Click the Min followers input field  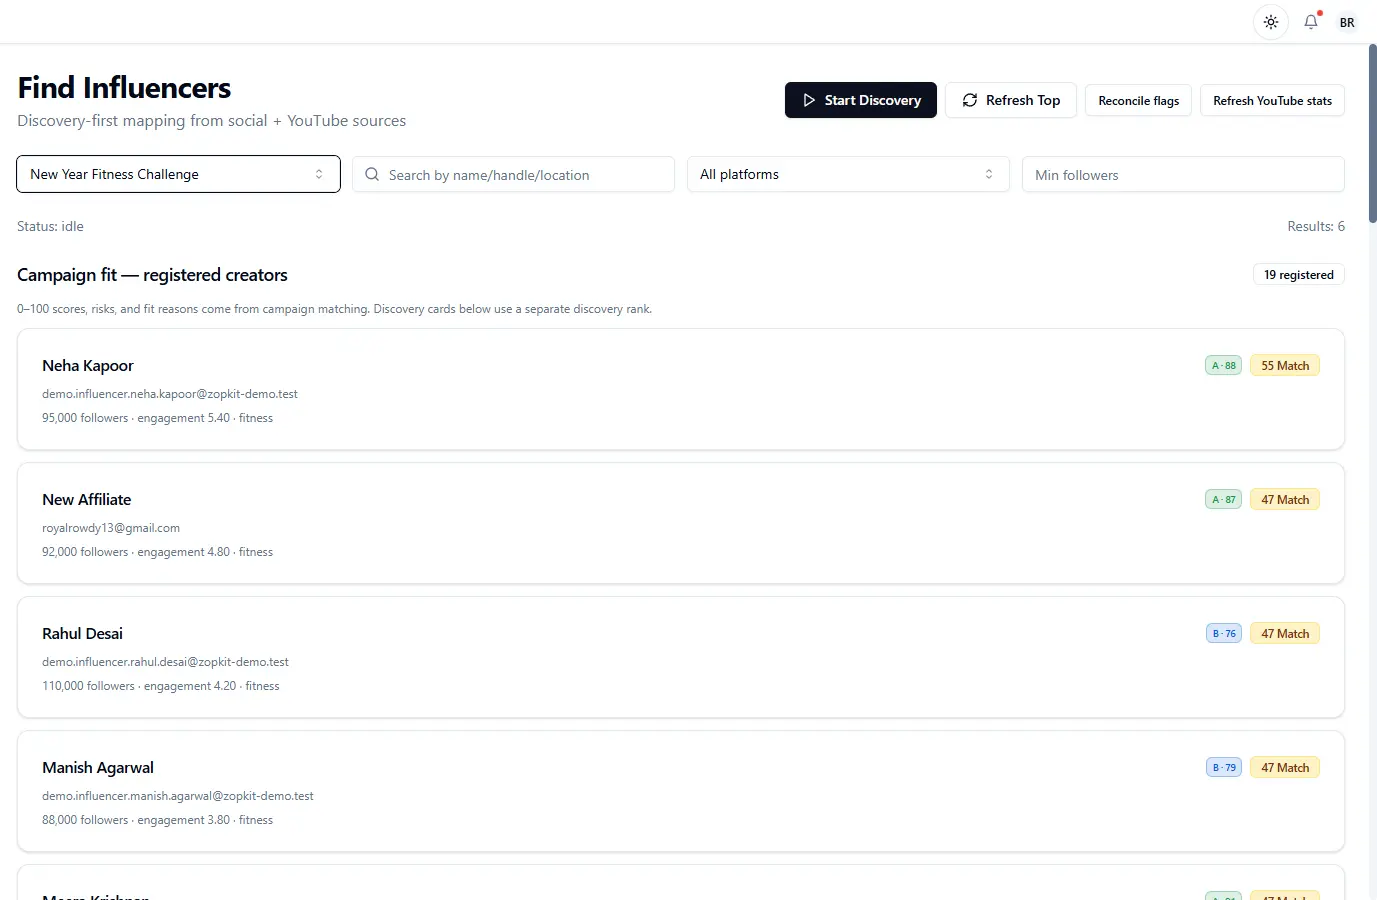(1183, 174)
